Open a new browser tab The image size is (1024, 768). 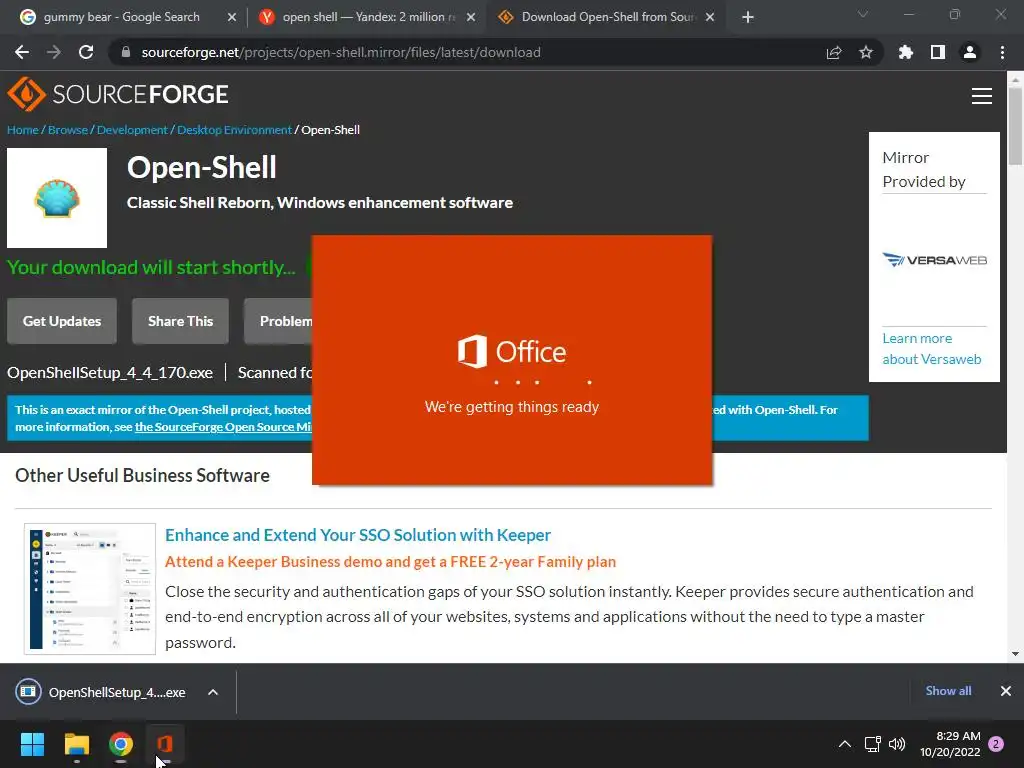(x=748, y=17)
